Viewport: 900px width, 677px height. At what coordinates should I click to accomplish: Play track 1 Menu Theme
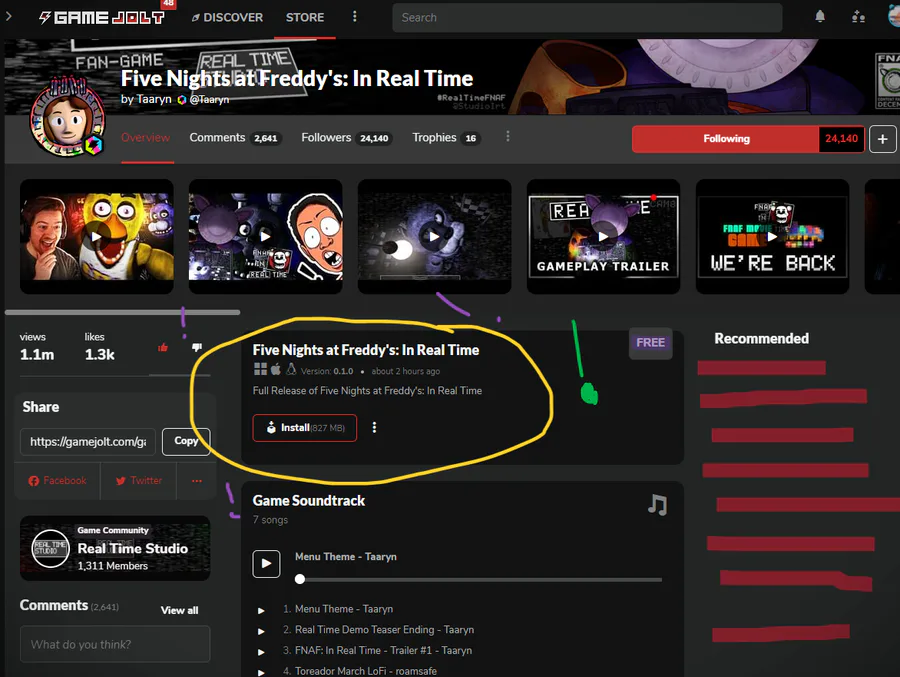261,610
